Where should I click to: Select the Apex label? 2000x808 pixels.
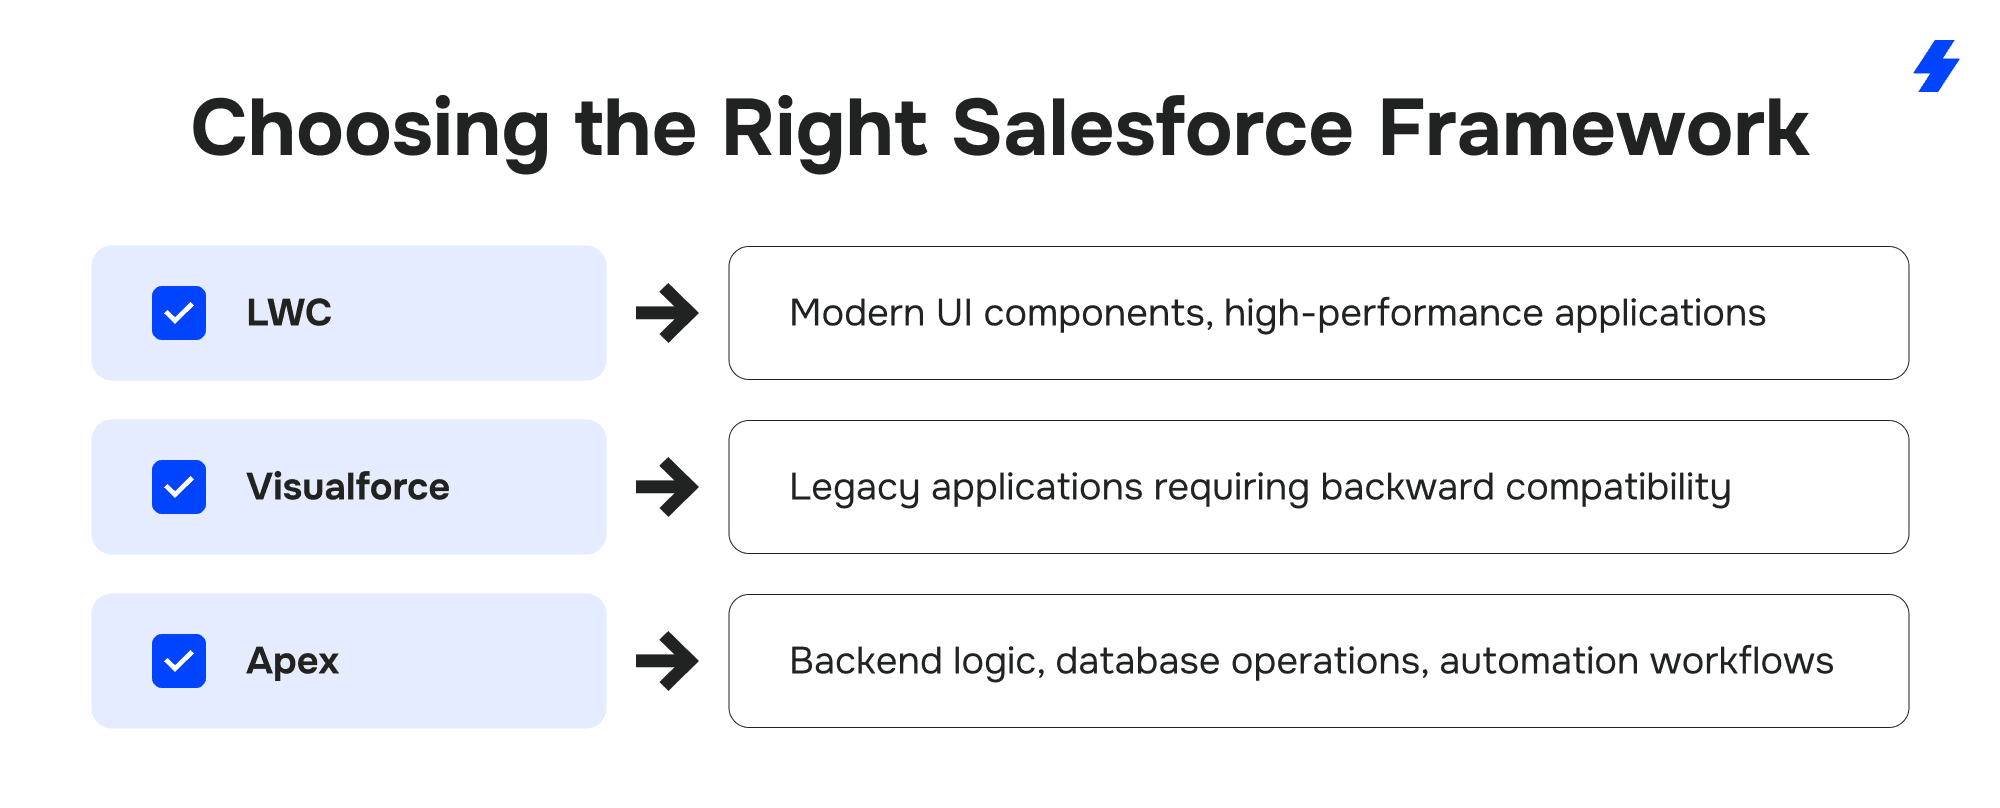[293, 661]
